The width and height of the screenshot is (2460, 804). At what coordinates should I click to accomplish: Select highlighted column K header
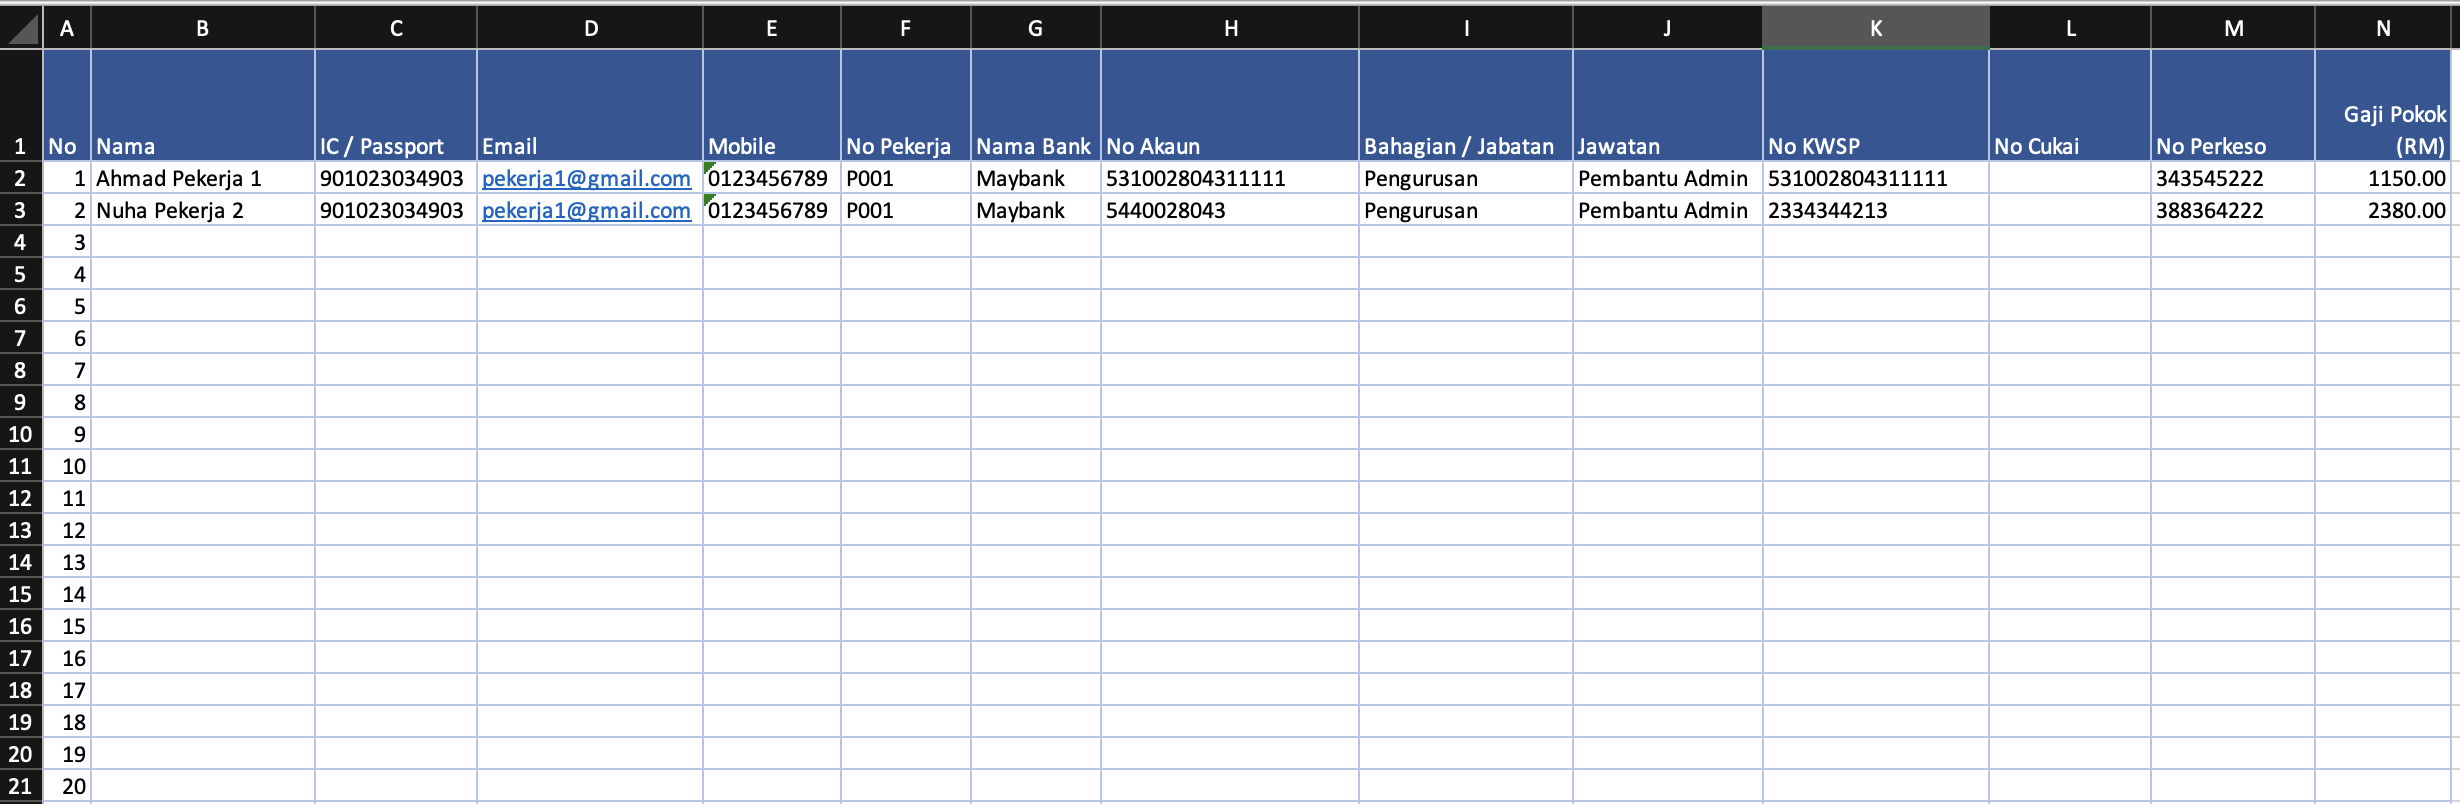point(1876,28)
